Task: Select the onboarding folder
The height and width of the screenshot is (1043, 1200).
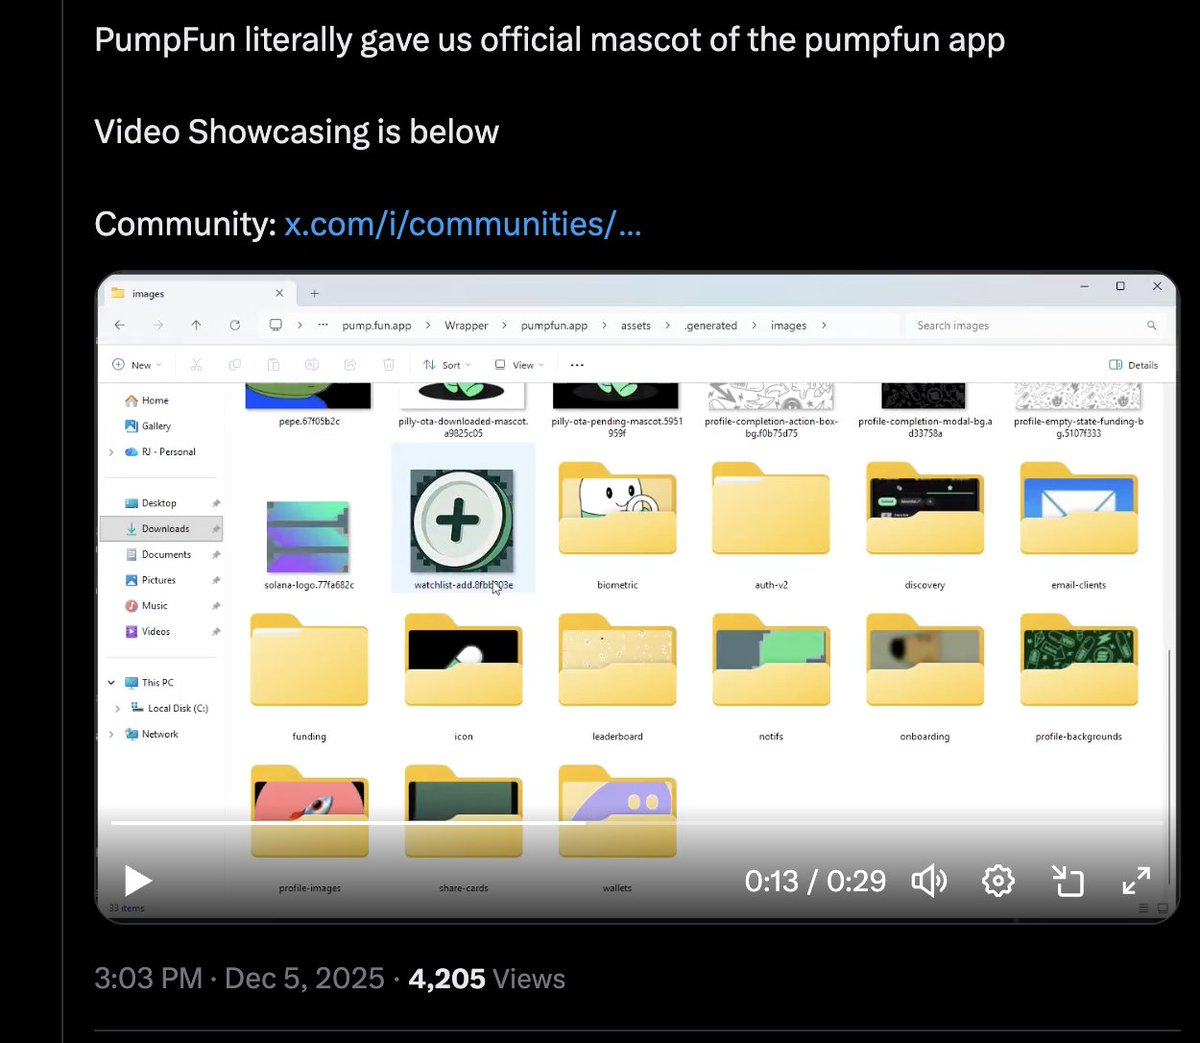Action: pyautogui.click(x=925, y=675)
